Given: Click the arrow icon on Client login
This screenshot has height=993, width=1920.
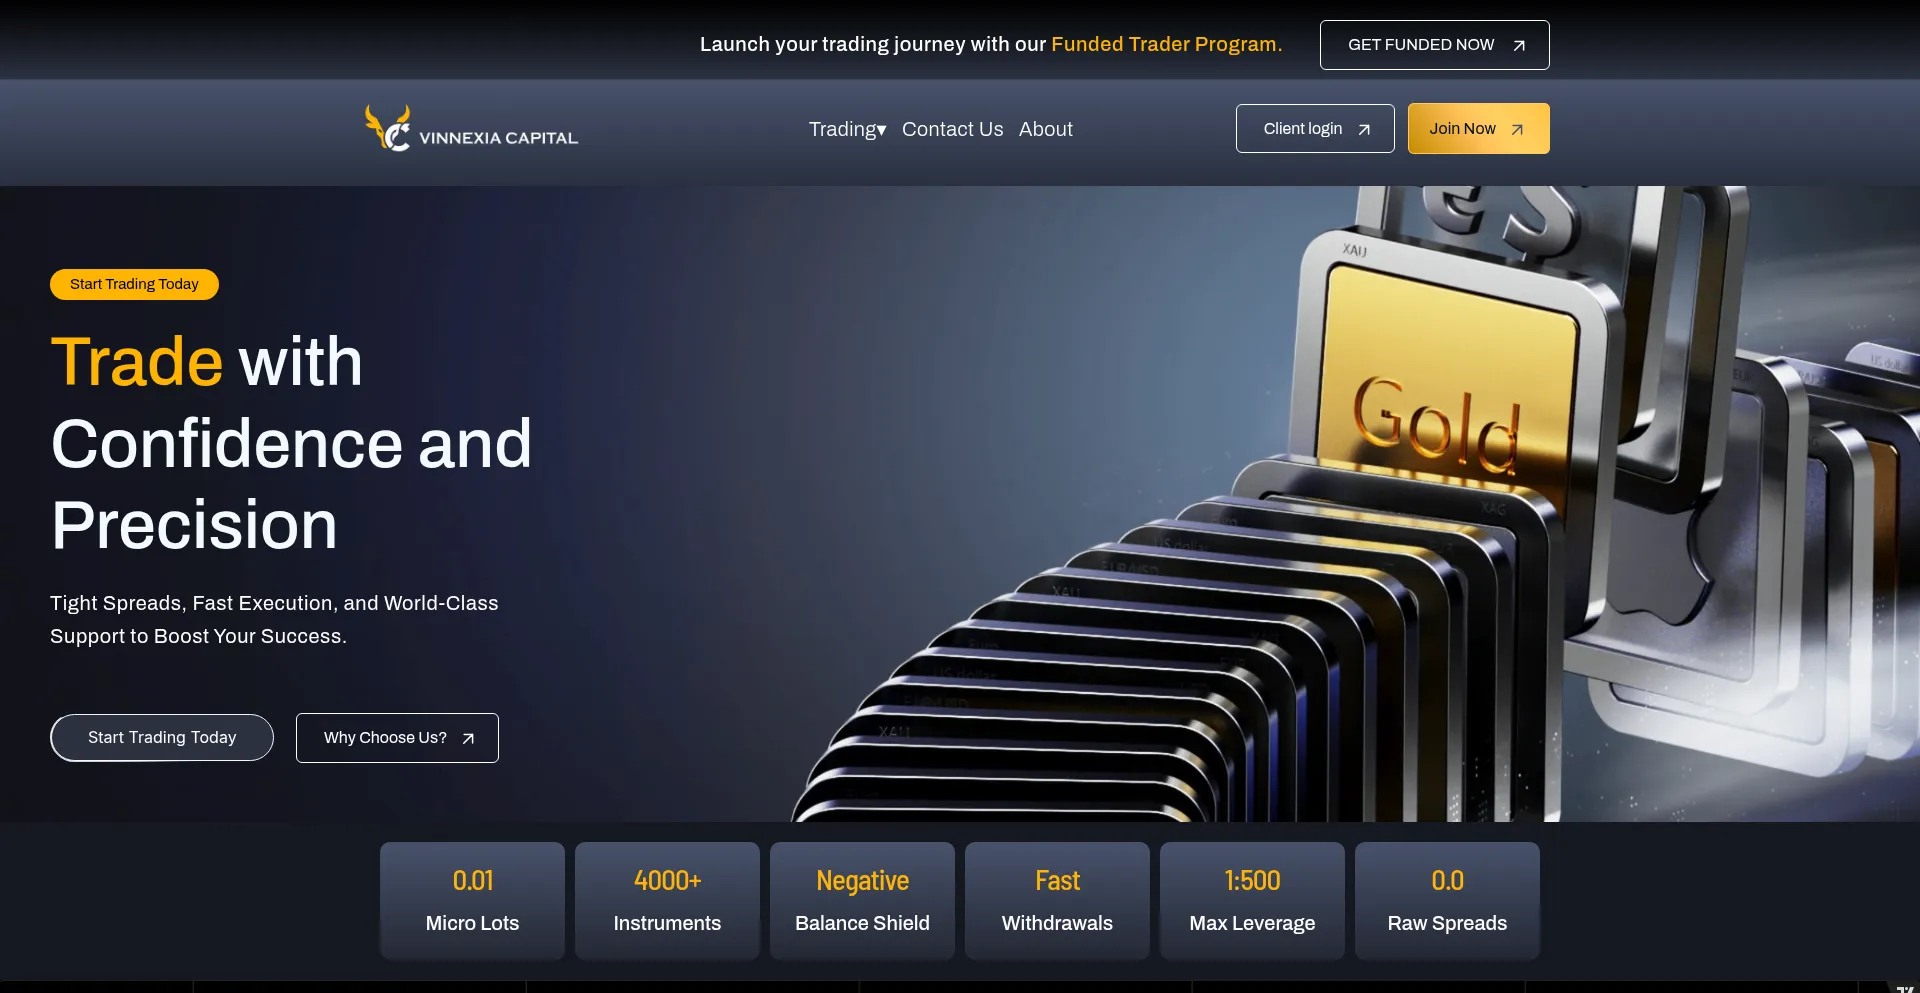Looking at the screenshot, I should coord(1364,129).
